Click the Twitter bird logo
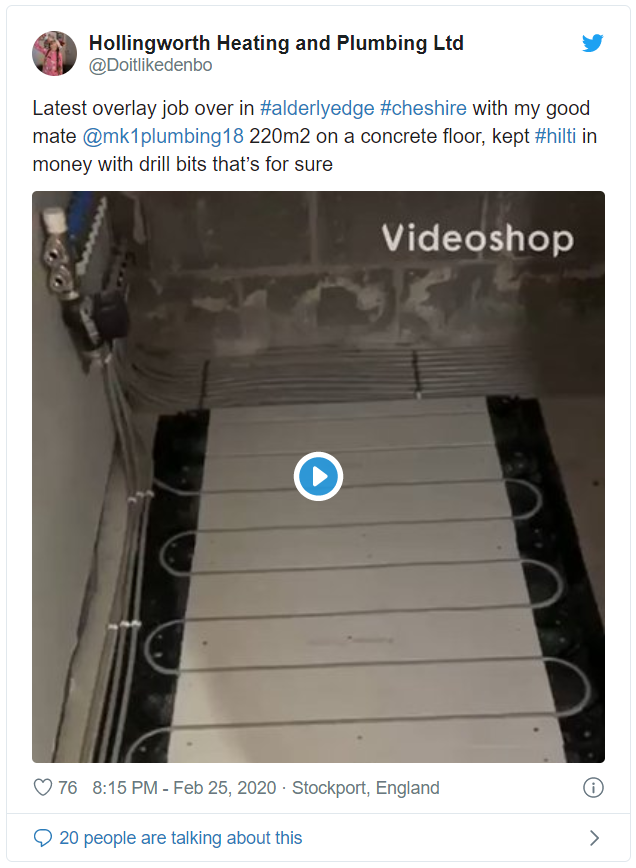This screenshot has height=868, width=636. click(592, 43)
